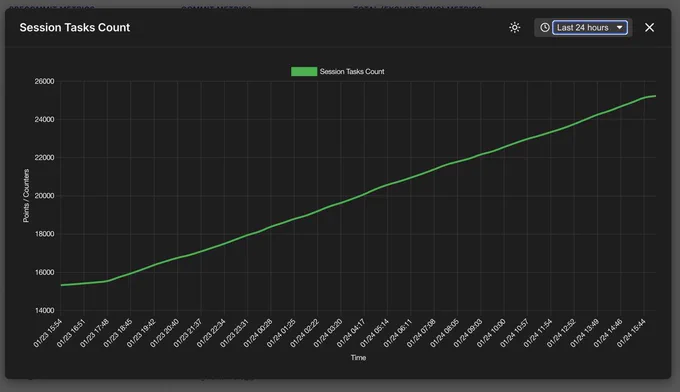Click the 01/23 20:40 time tick label

pos(165,333)
